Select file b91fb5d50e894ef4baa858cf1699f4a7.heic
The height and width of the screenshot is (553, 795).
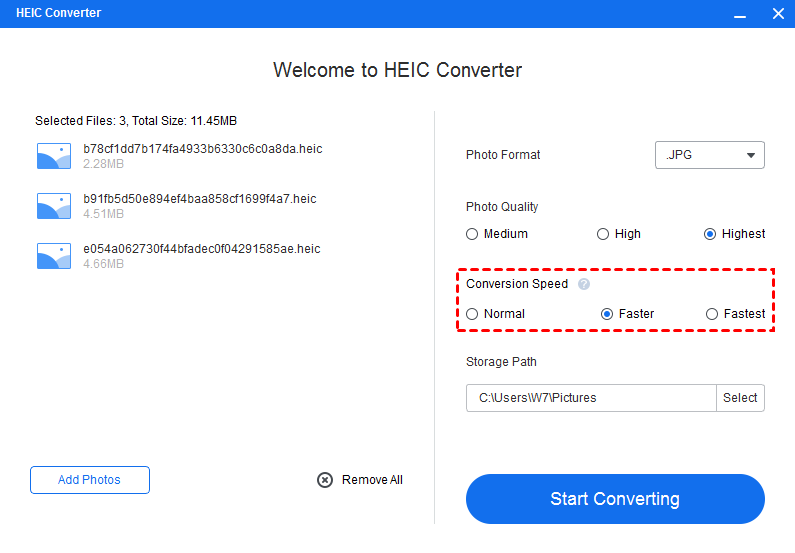[200, 199]
